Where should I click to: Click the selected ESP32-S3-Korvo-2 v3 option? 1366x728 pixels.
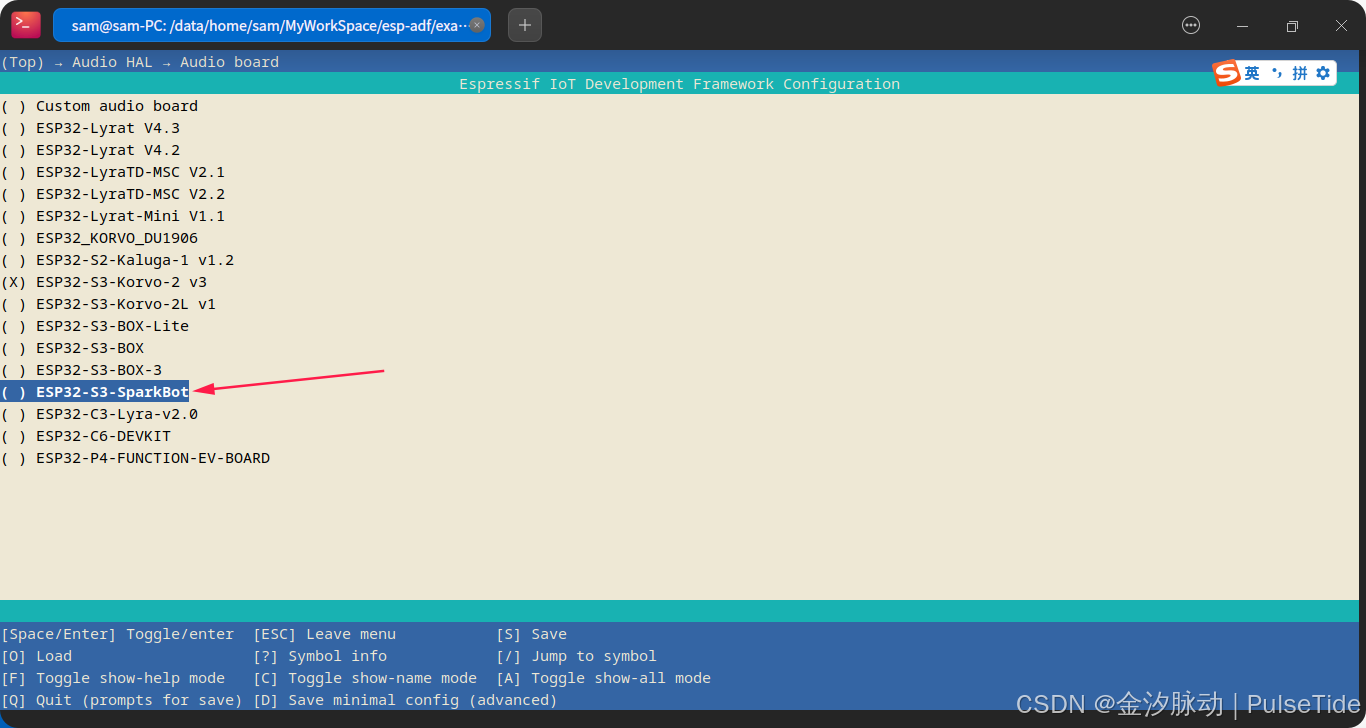[x=103, y=282]
